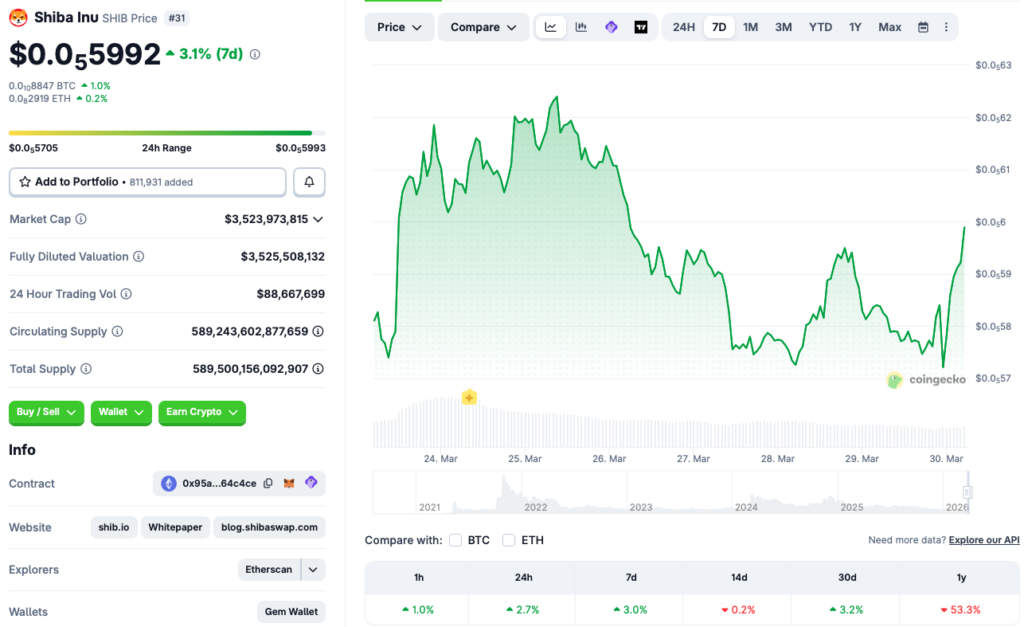Switch to the candlestick chart icon
This screenshot has height=627, width=1024.
(x=581, y=27)
